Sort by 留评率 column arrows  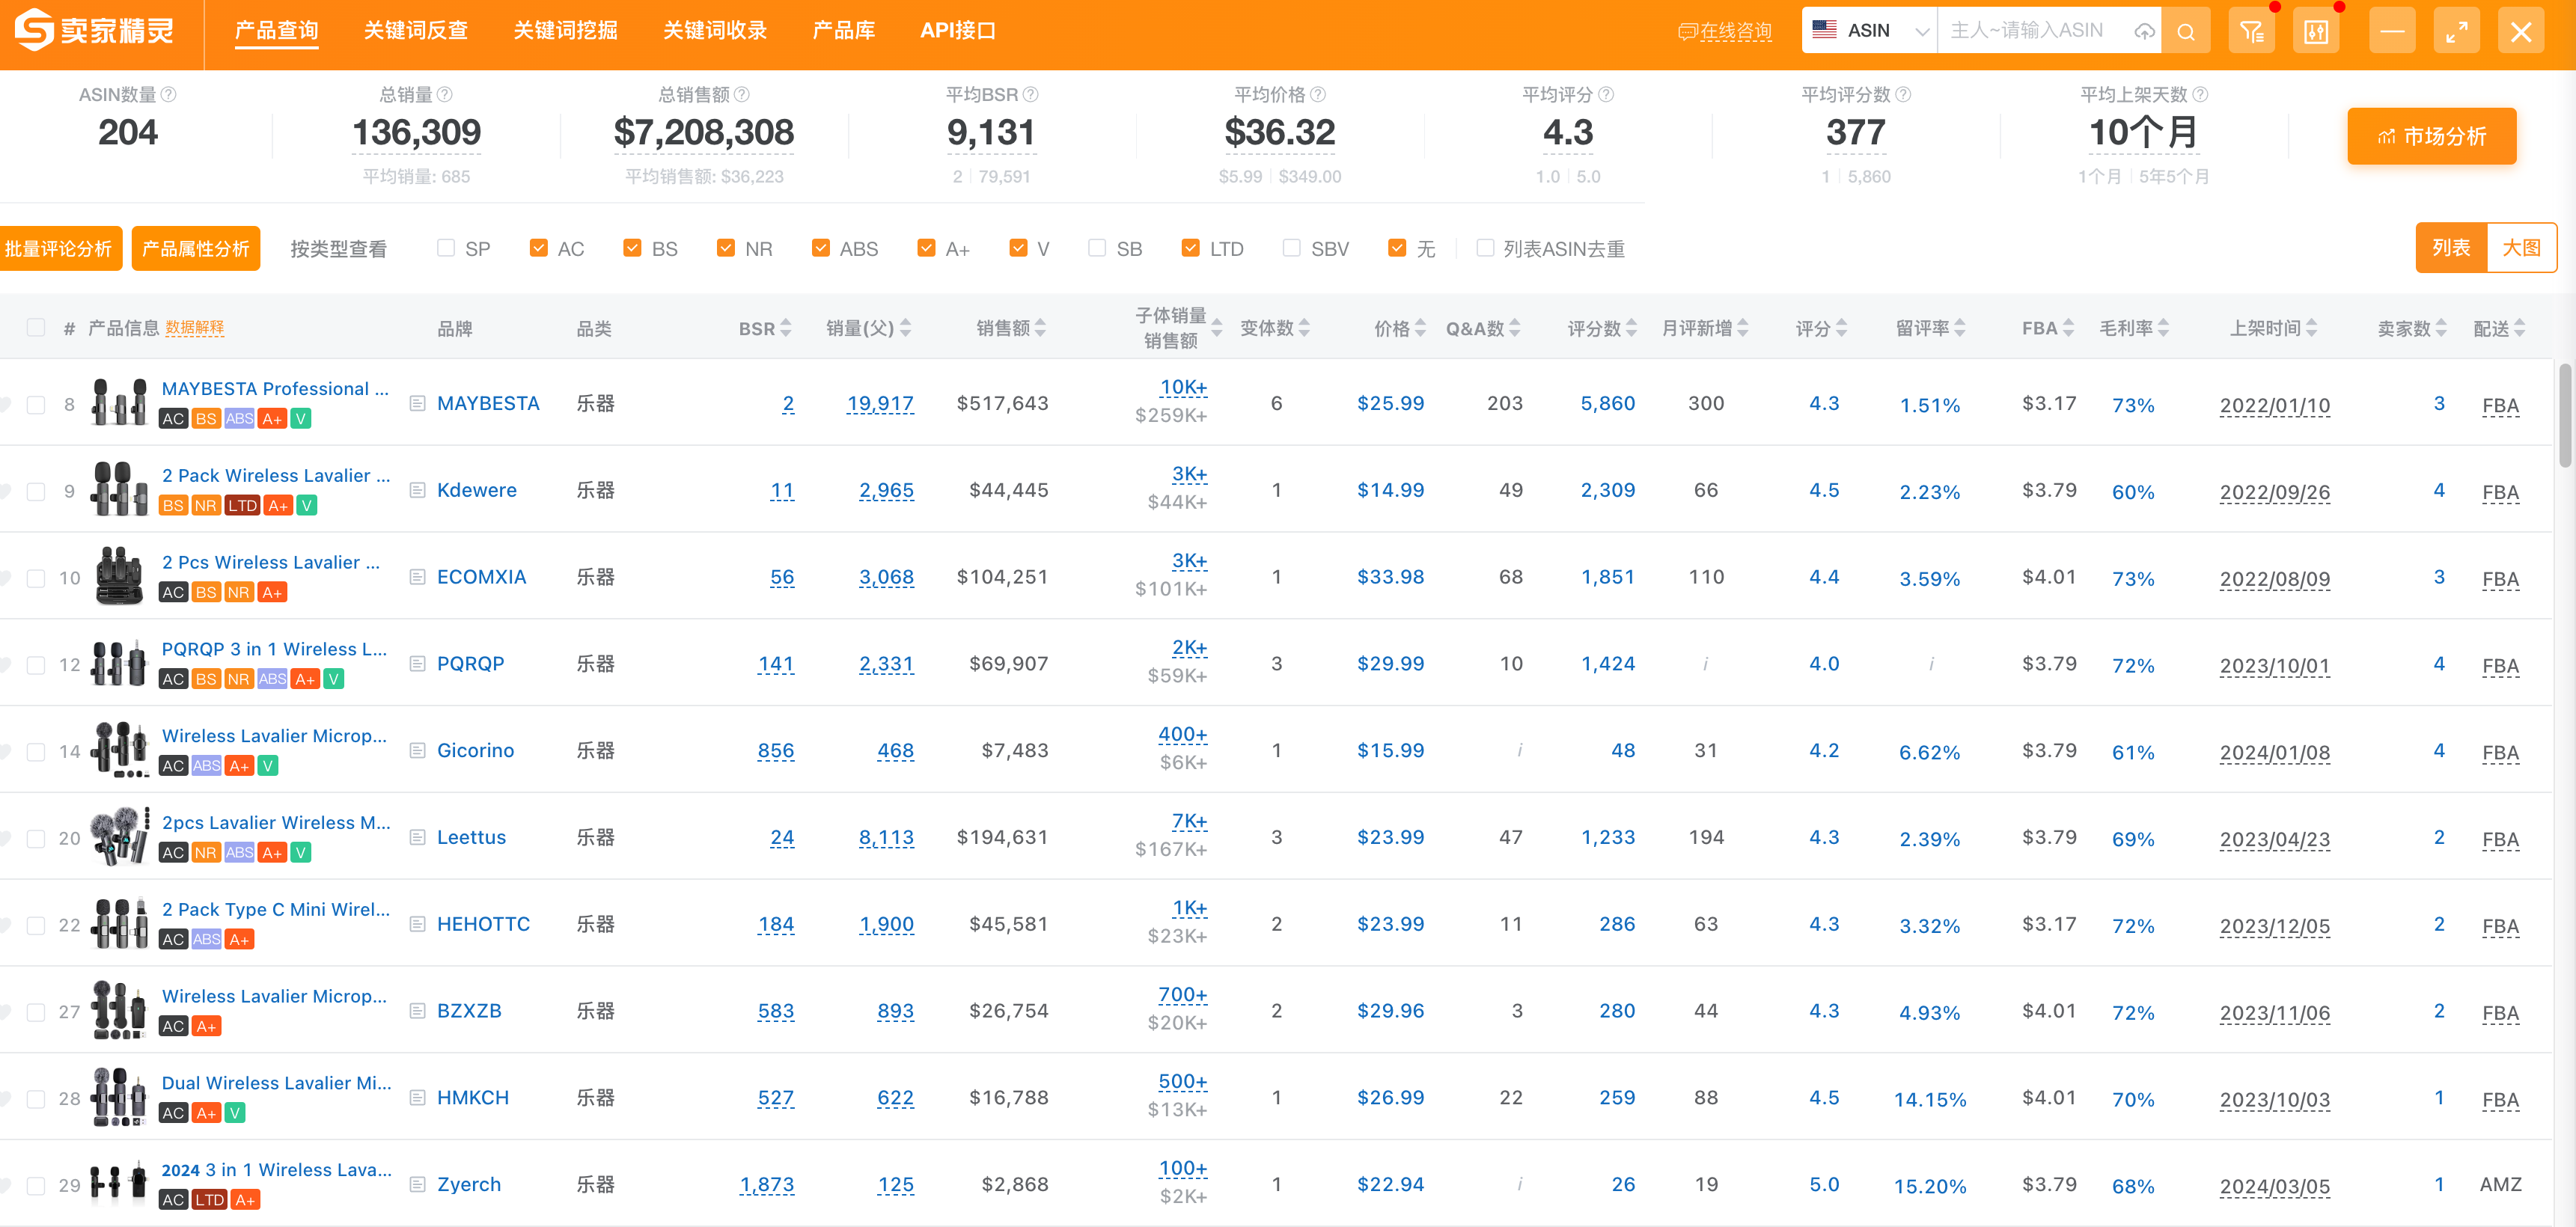click(1959, 328)
